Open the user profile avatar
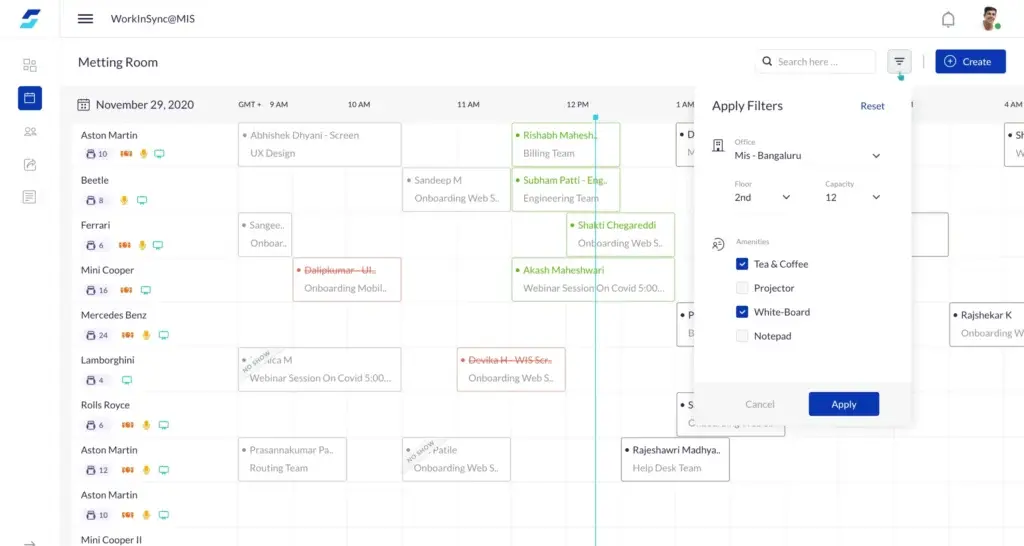This screenshot has height=546, width=1024. point(990,19)
